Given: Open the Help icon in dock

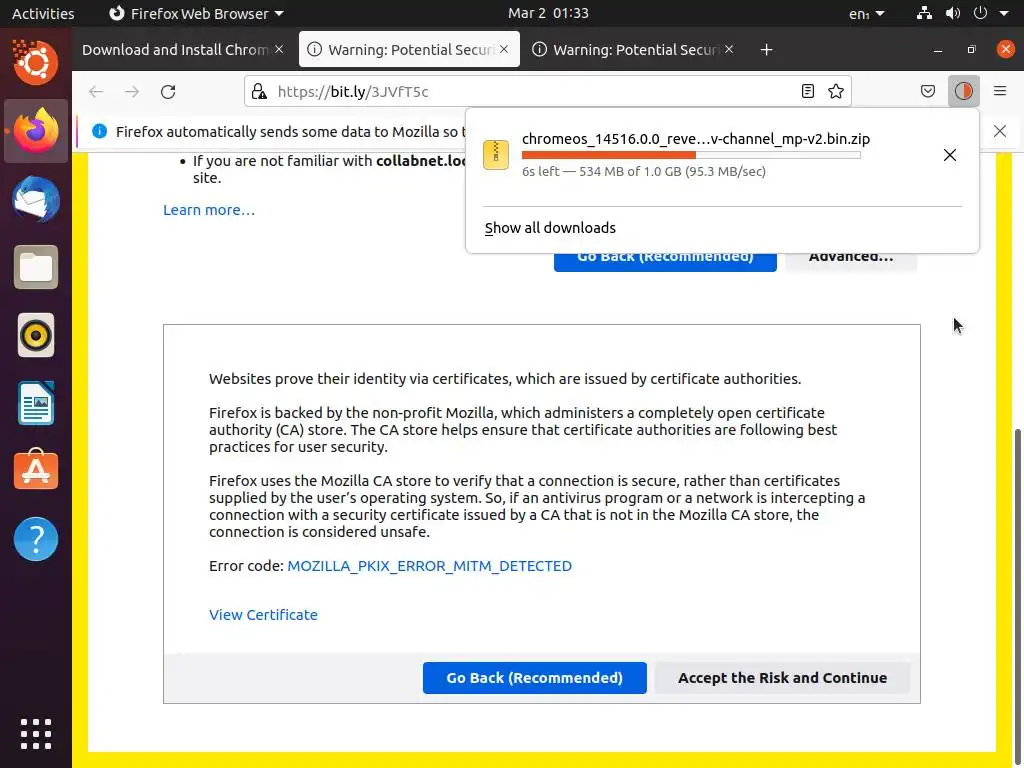Looking at the screenshot, I should point(35,539).
